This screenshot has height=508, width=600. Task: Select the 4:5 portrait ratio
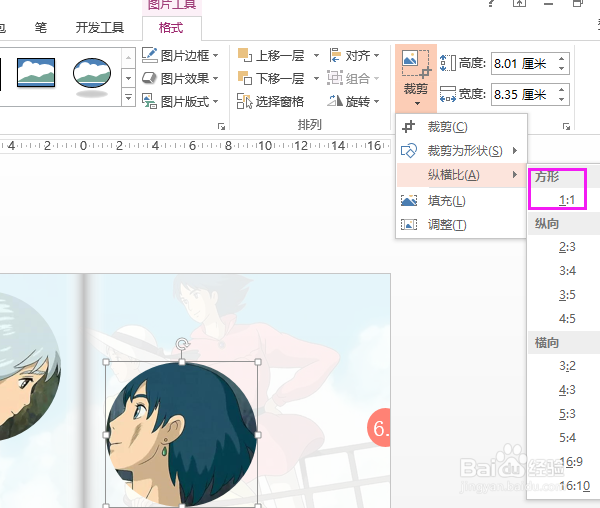pyautogui.click(x=567, y=319)
